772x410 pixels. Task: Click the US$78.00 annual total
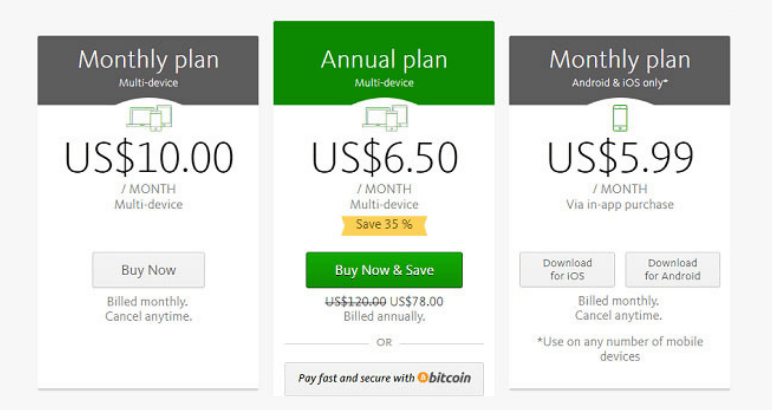(416, 301)
